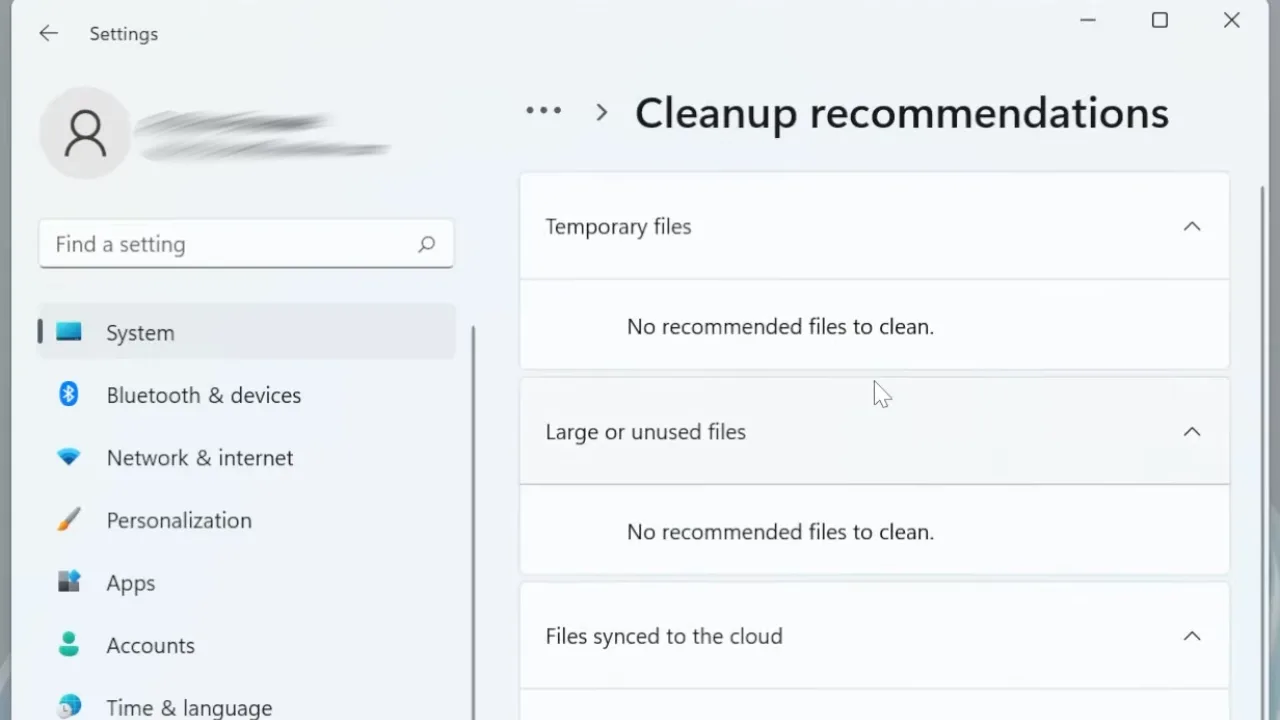The image size is (1280, 720).
Task: Click the user account avatar
Action: click(85, 132)
